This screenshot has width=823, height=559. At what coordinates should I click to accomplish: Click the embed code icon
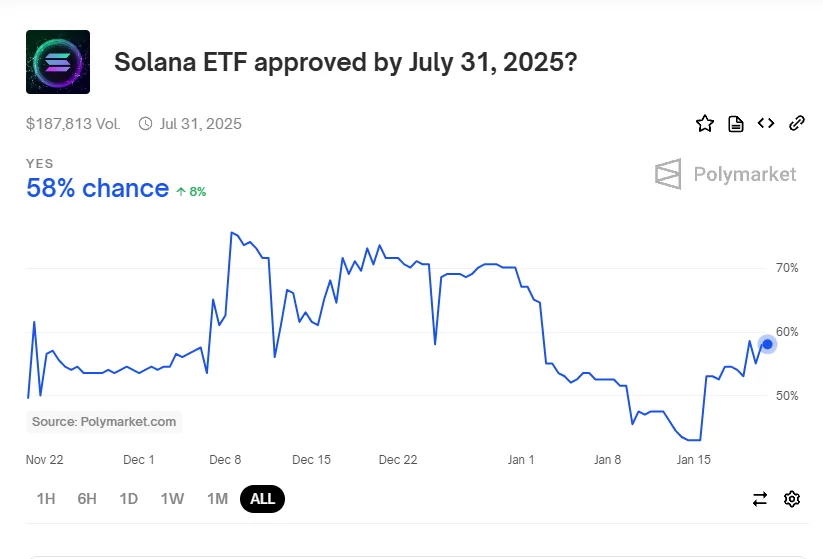point(766,124)
